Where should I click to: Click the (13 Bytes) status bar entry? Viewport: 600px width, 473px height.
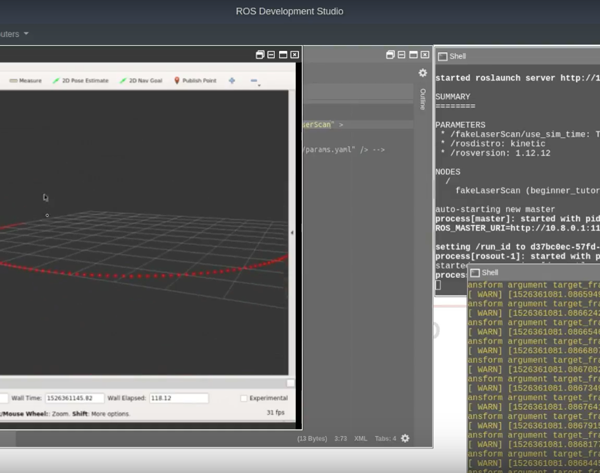tap(312, 439)
